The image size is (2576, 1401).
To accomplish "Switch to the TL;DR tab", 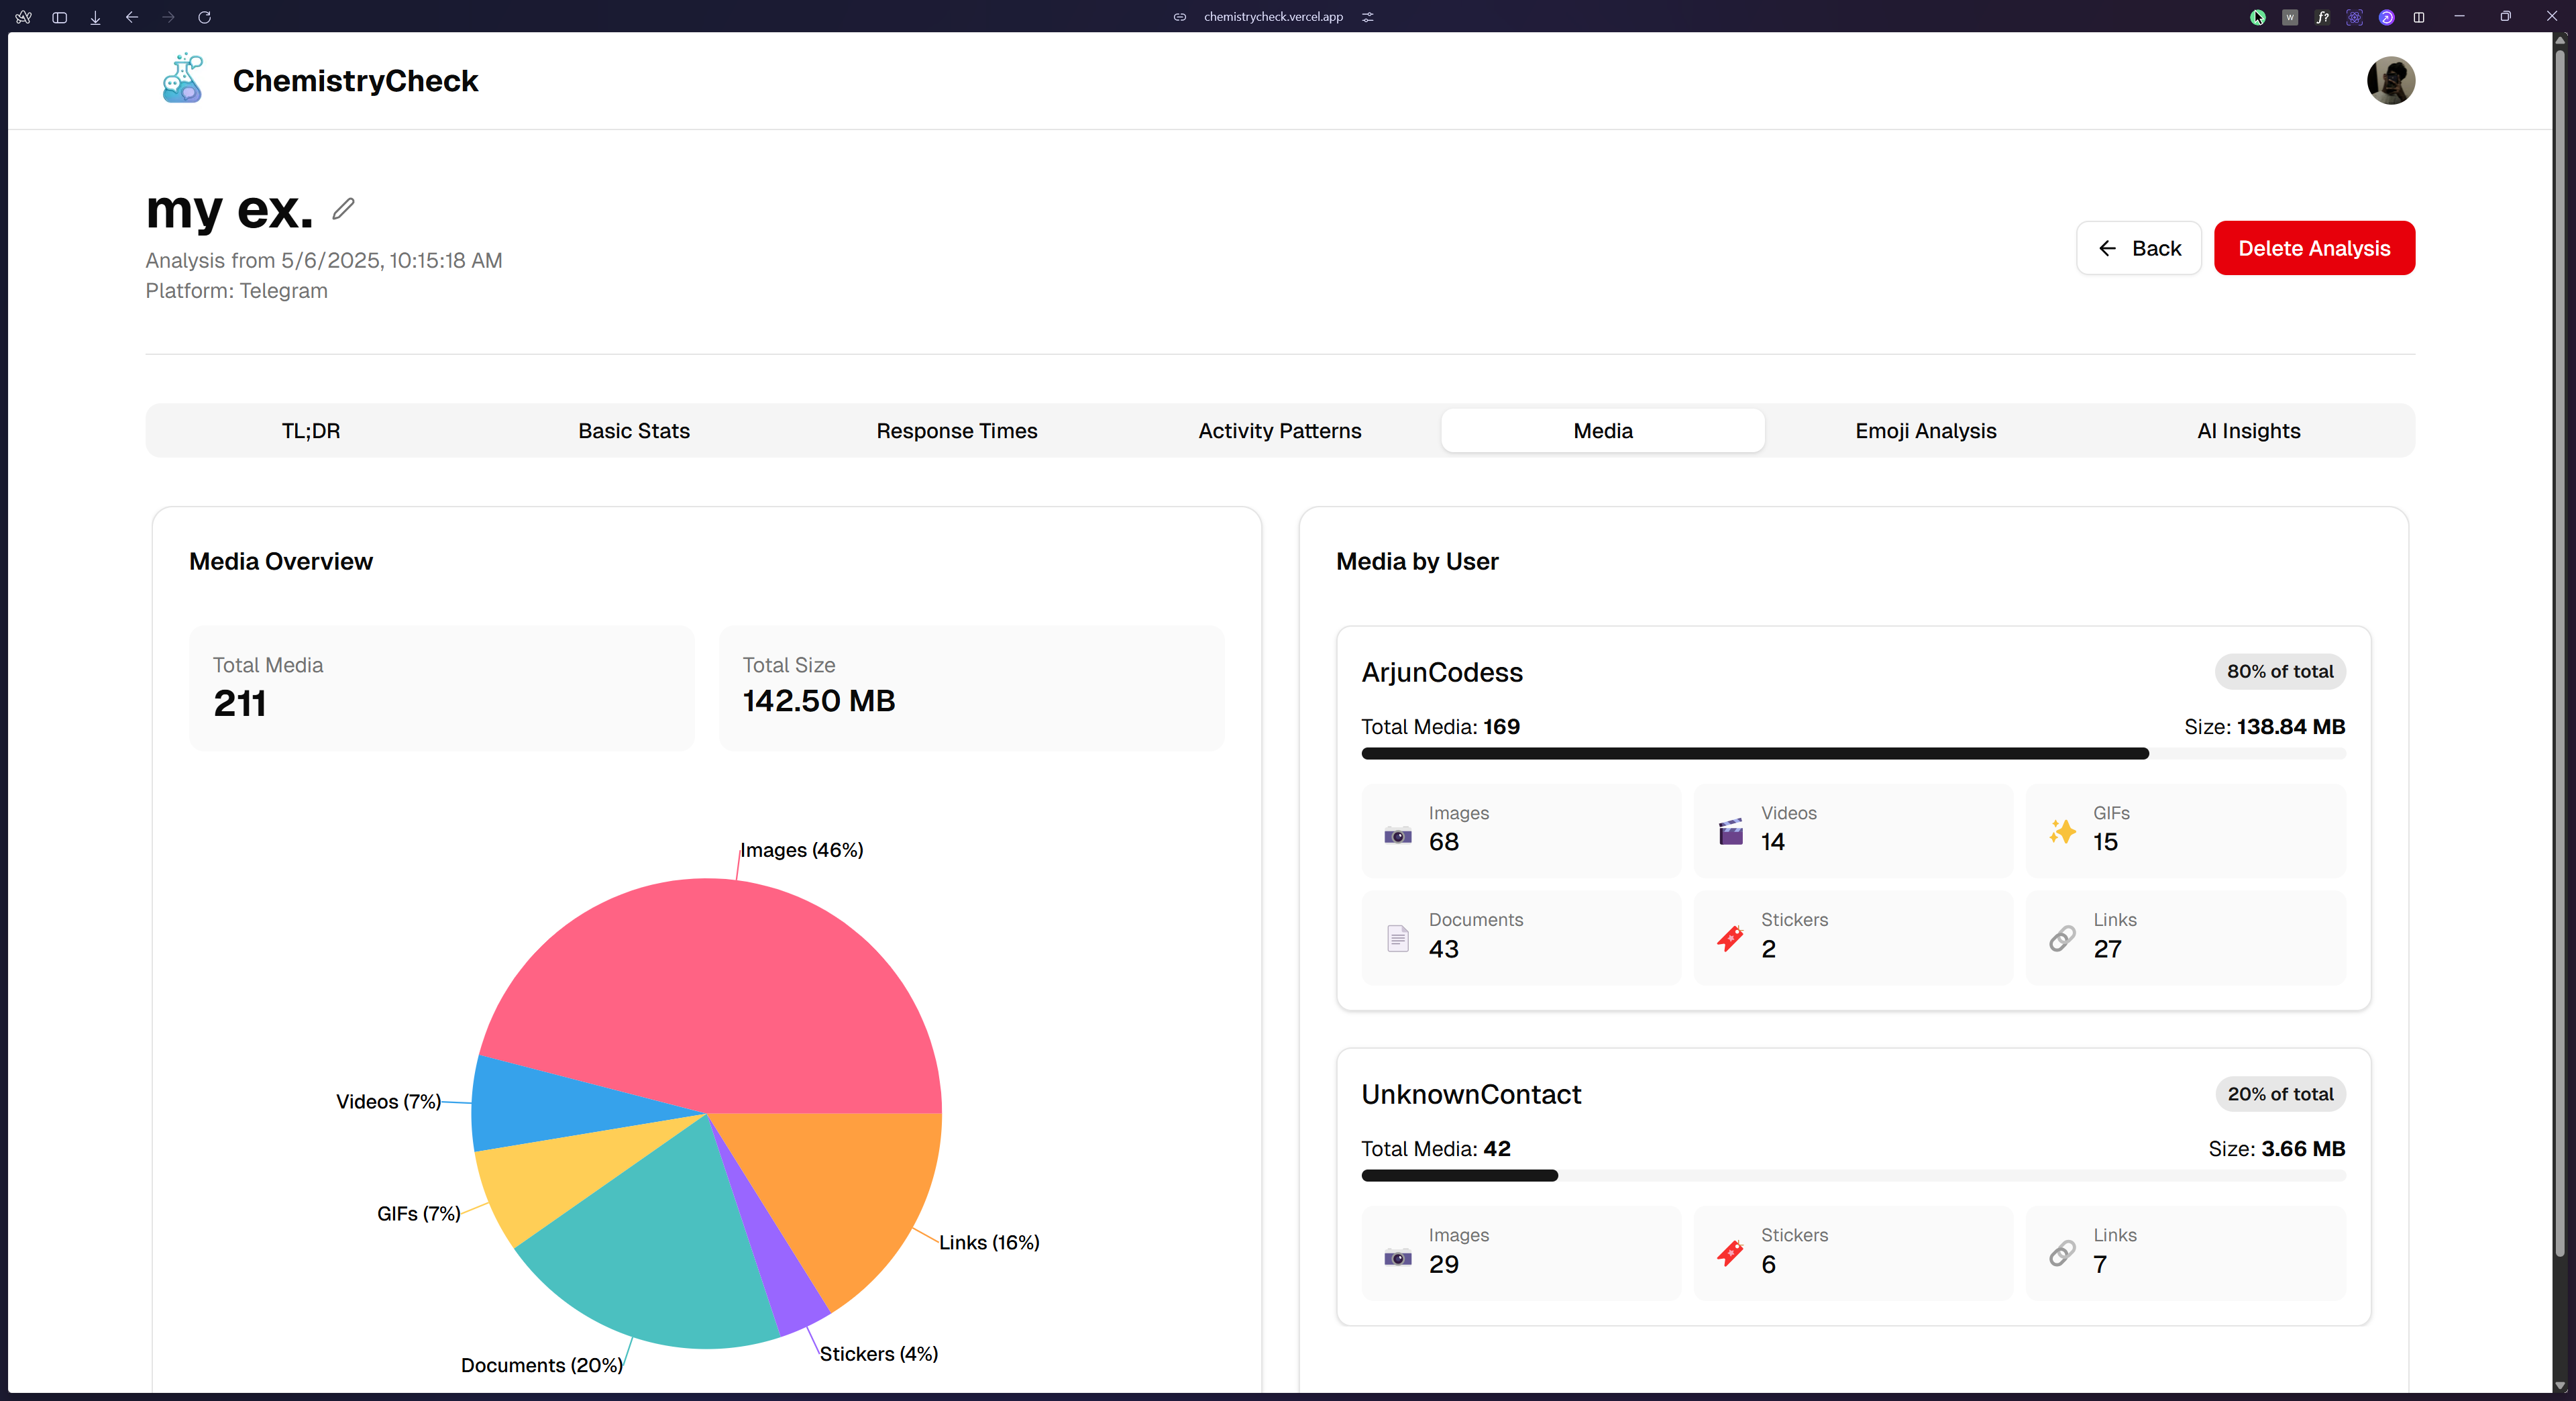I will 310,431.
